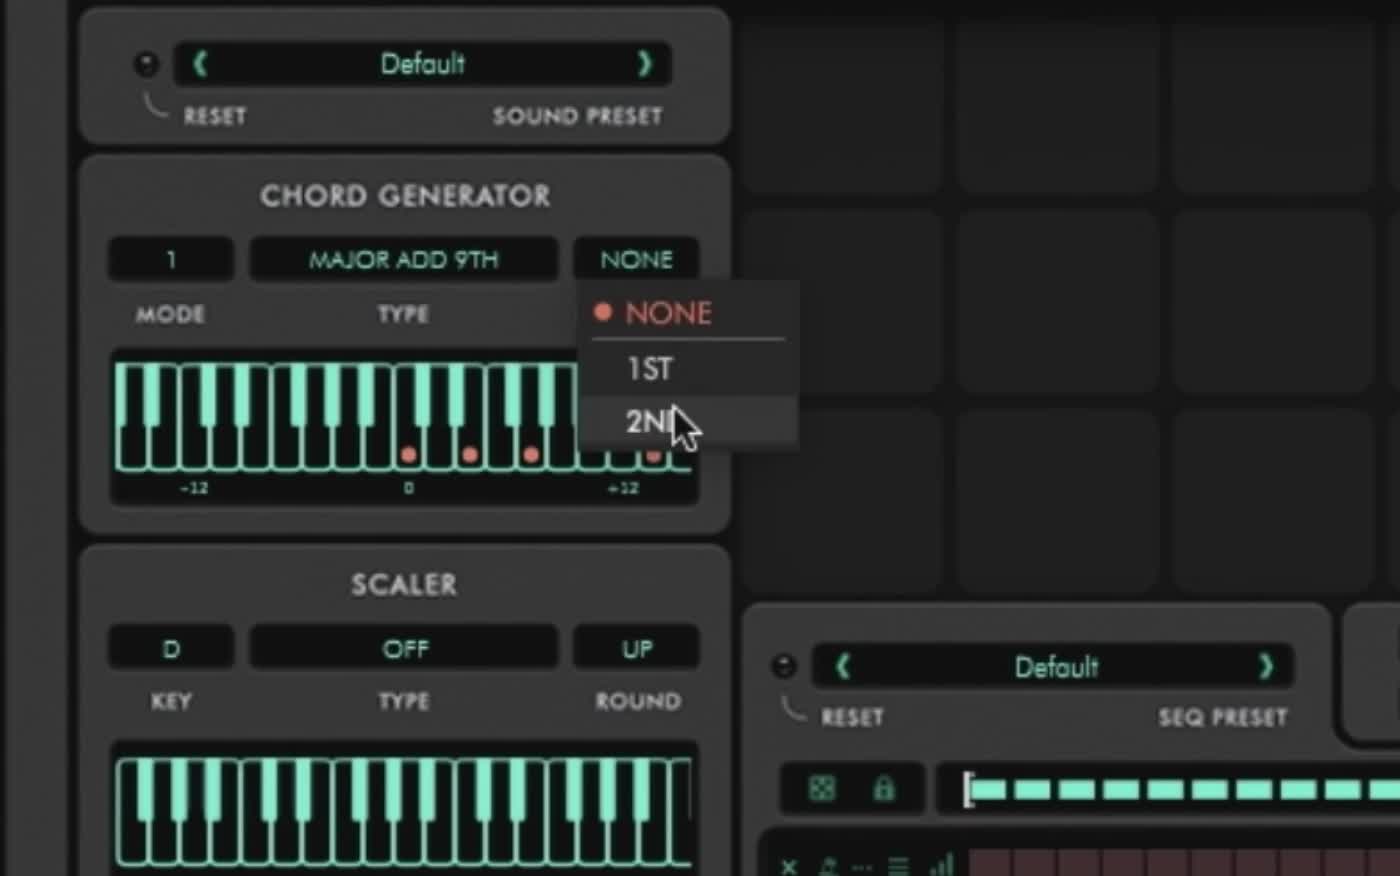Viewport: 1400px width, 876px height.
Task: Select 2ND in the inversion menu
Action: [688, 421]
